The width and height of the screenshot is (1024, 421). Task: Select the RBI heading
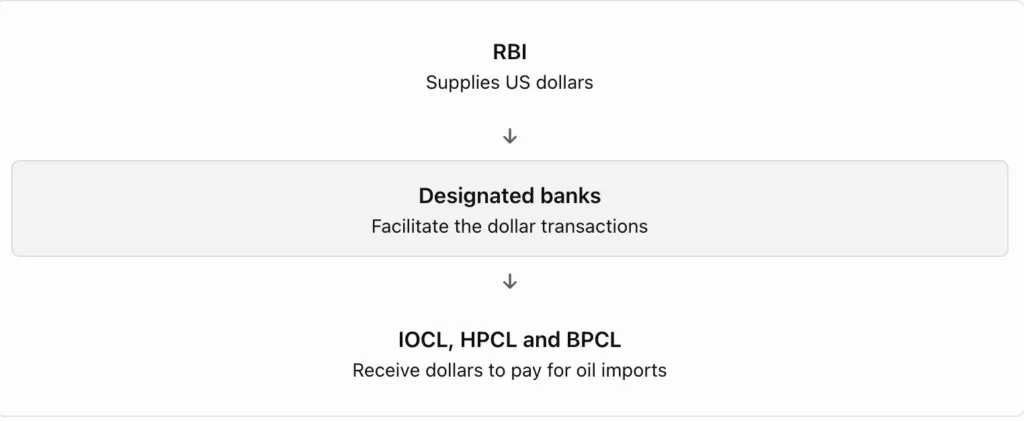(x=510, y=52)
